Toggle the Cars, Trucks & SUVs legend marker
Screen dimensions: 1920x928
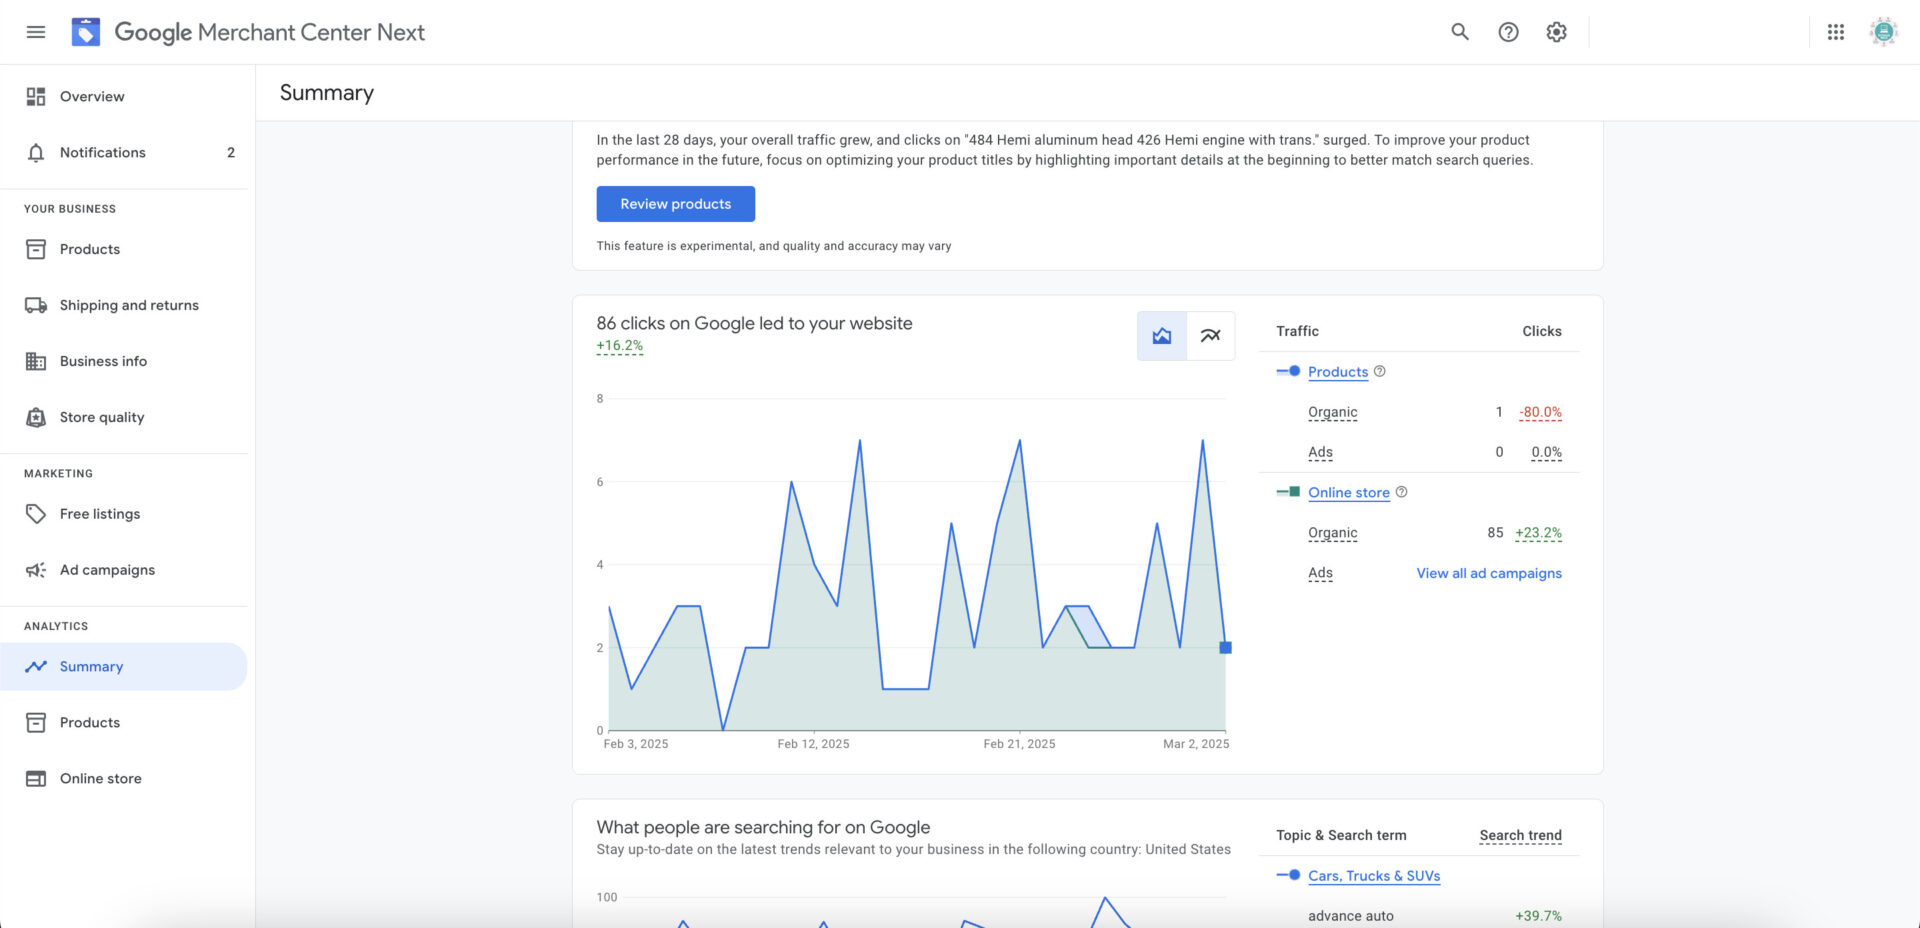[x=1288, y=875]
